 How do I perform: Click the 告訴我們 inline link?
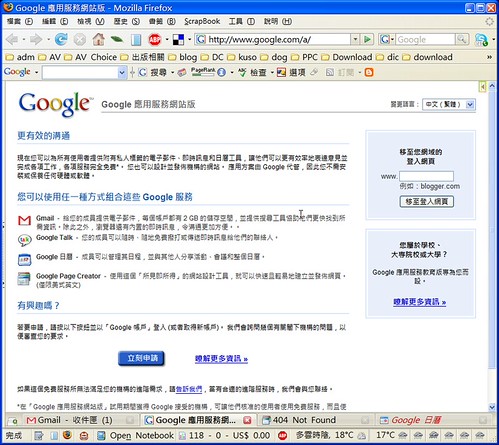tap(189, 389)
